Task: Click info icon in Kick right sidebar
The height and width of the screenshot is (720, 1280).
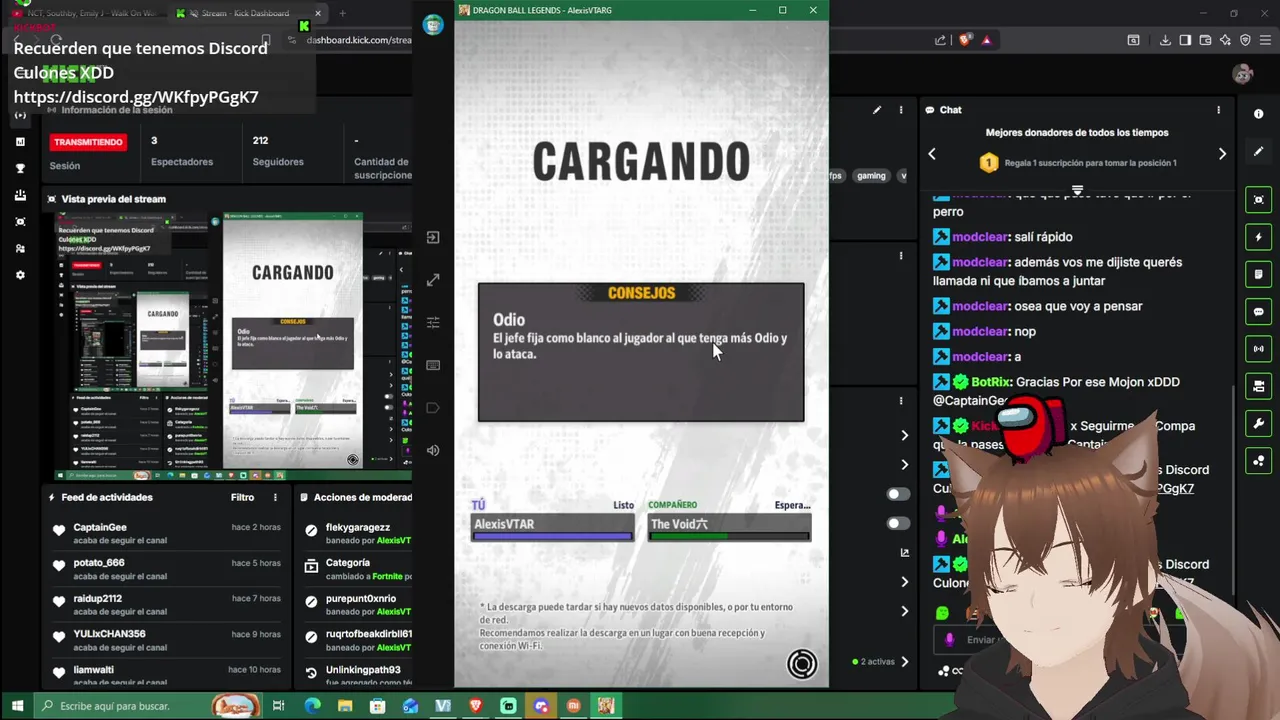Action: (x=1258, y=114)
